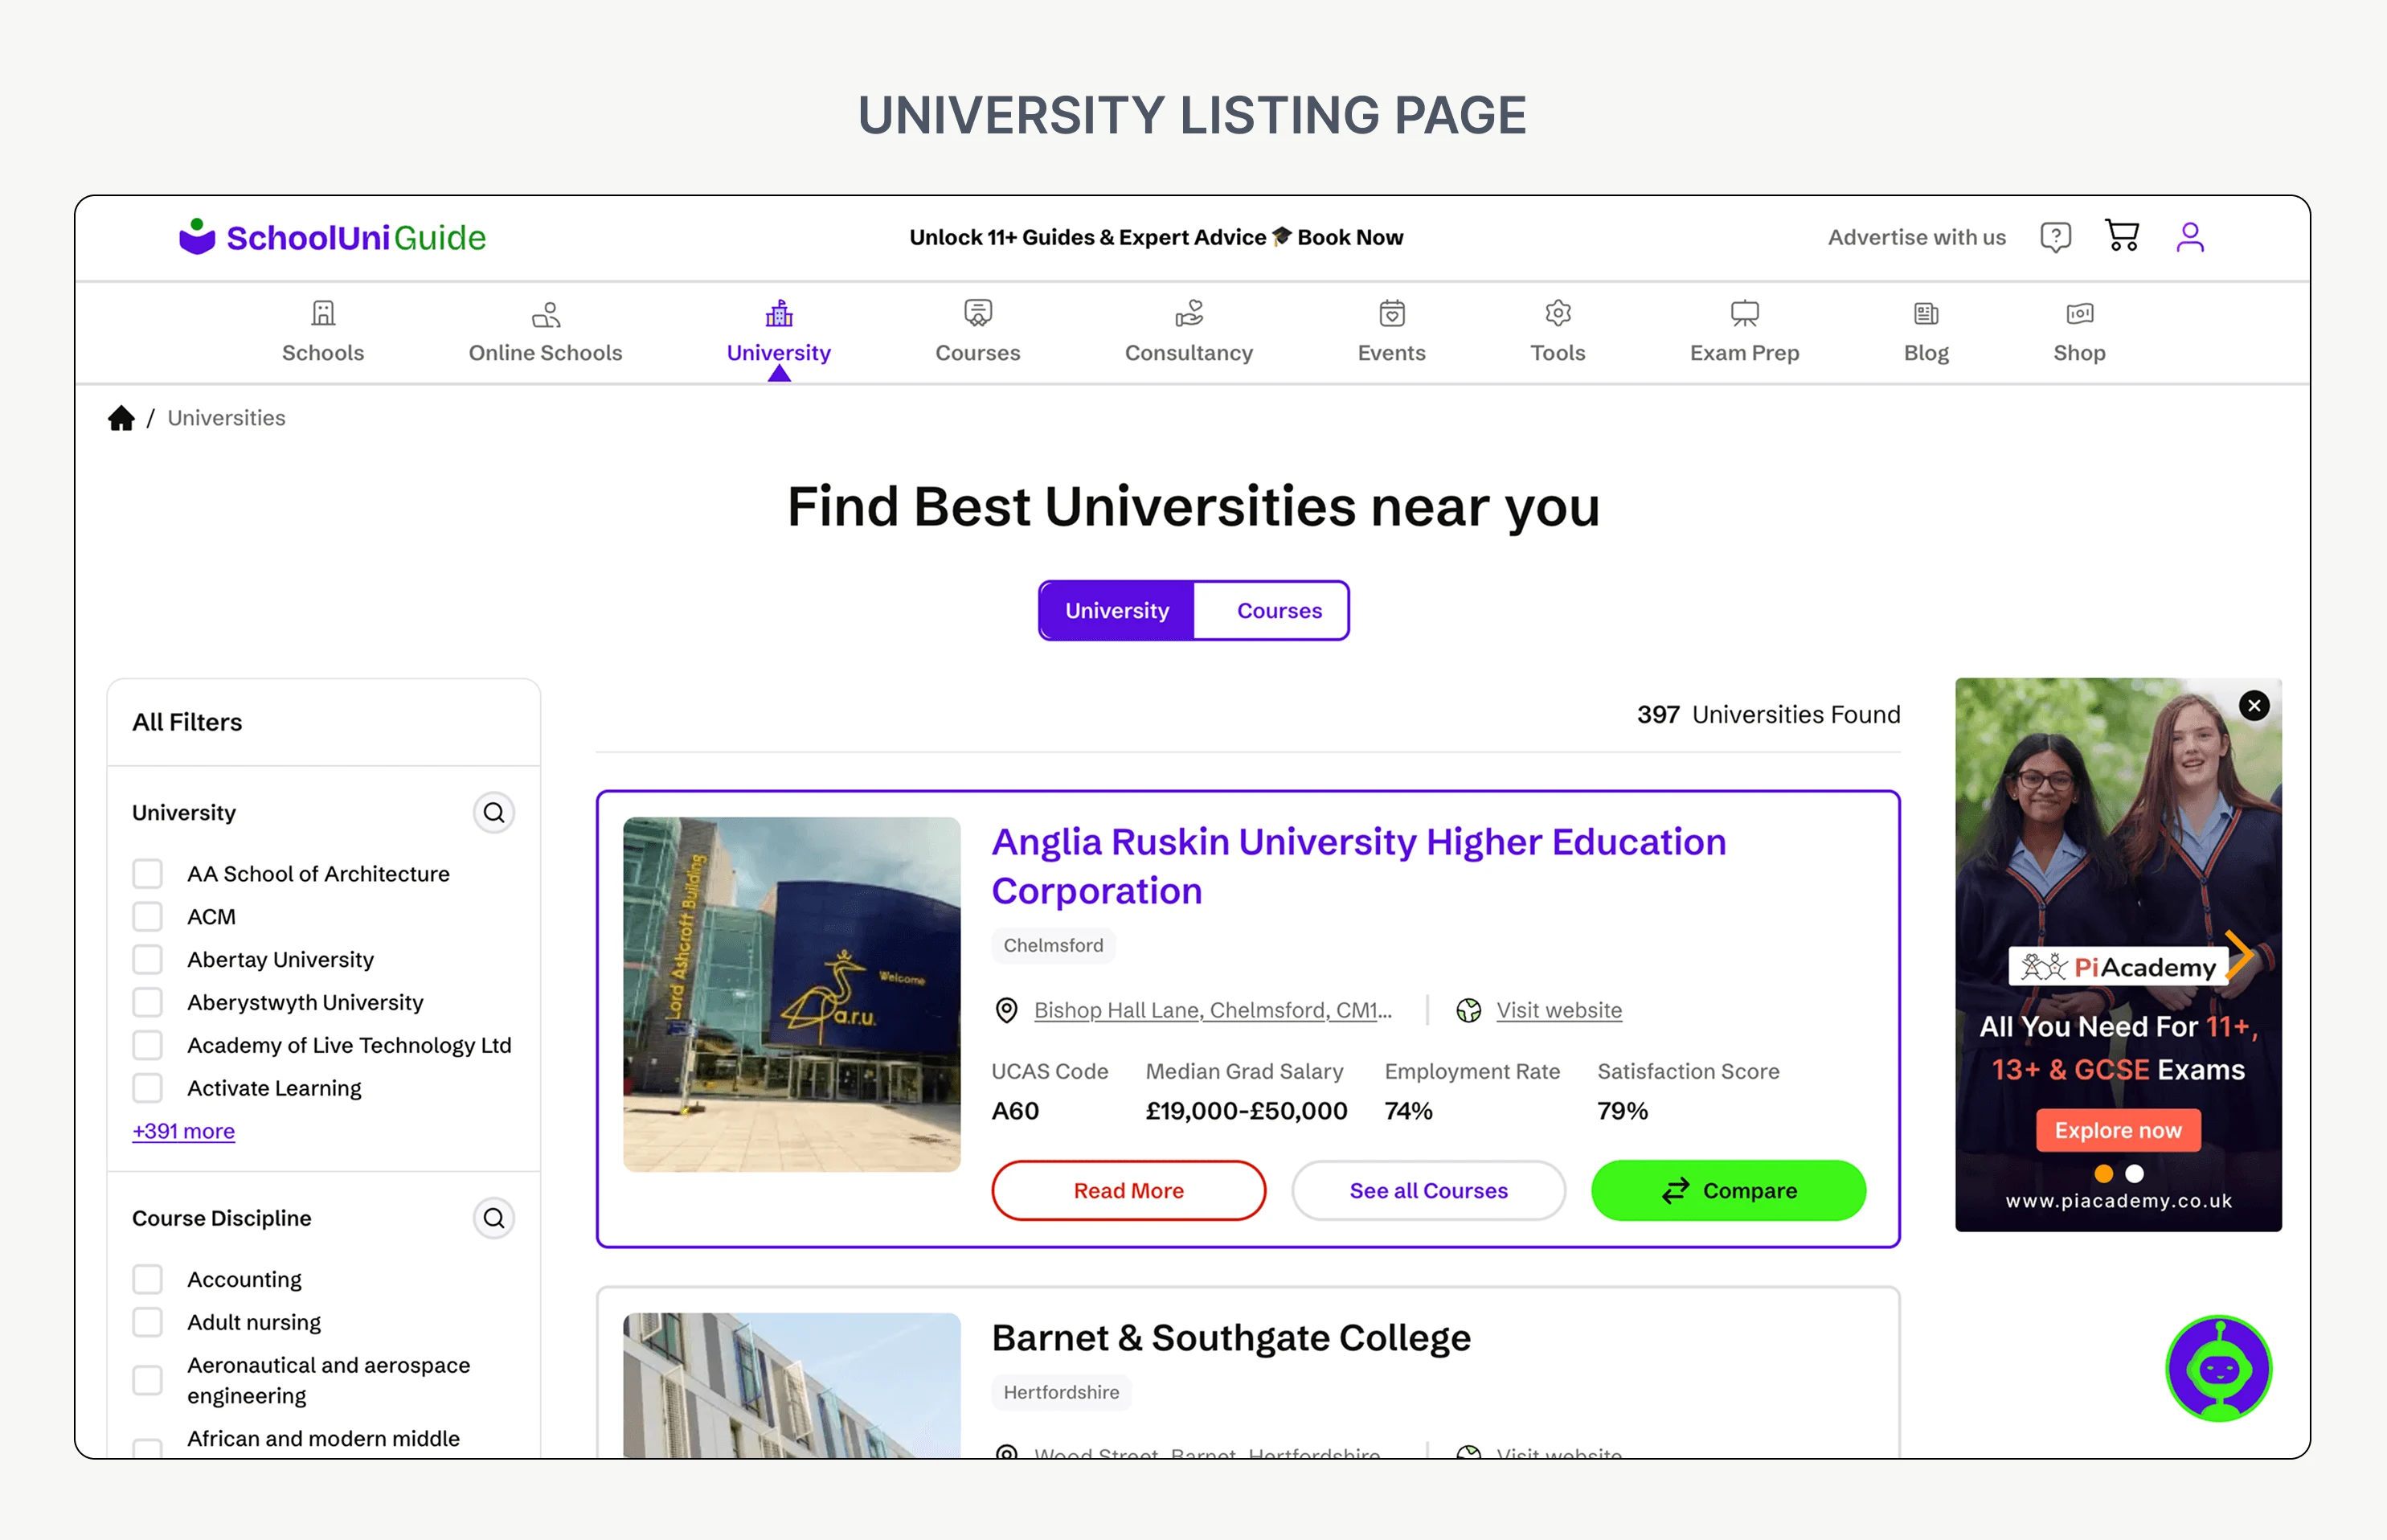Image resolution: width=2387 pixels, height=1540 pixels.
Task: Click the Book Now banner text
Action: (1350, 237)
